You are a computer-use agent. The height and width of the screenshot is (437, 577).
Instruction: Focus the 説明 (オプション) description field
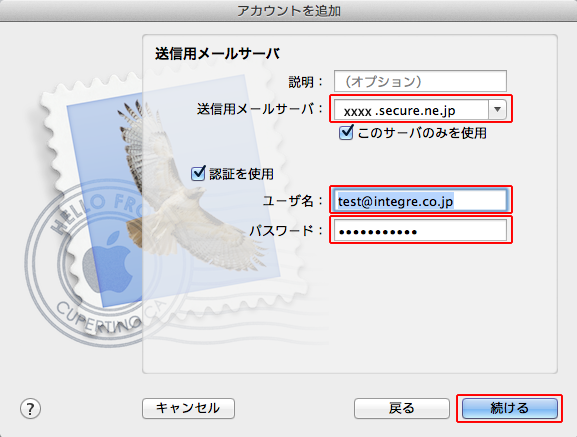[420, 81]
